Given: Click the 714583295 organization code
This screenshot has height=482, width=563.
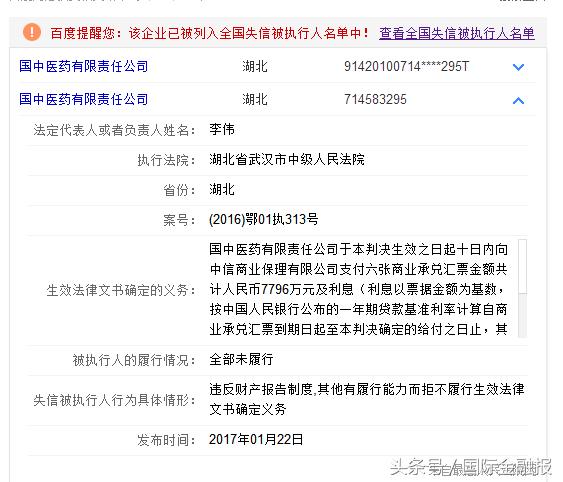Looking at the screenshot, I should coord(375,99).
